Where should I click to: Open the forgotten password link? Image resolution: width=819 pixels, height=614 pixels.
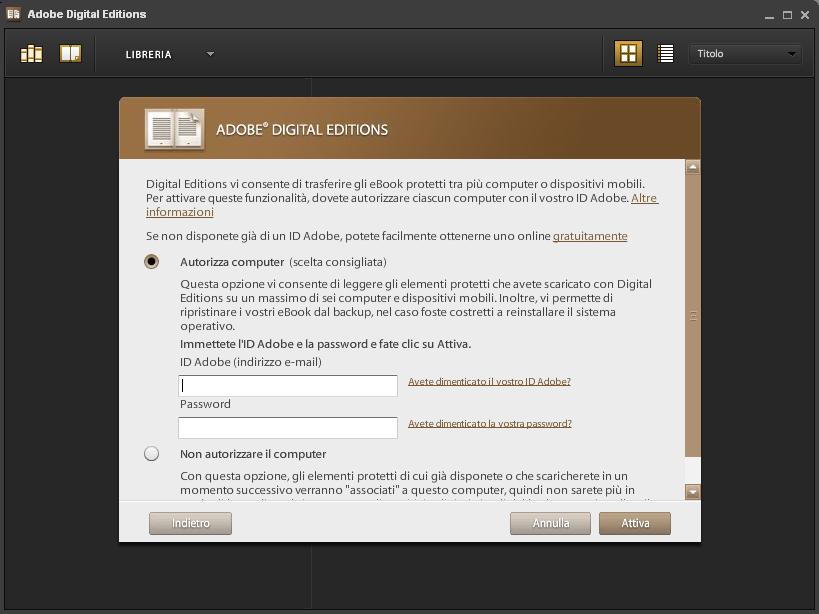490,423
